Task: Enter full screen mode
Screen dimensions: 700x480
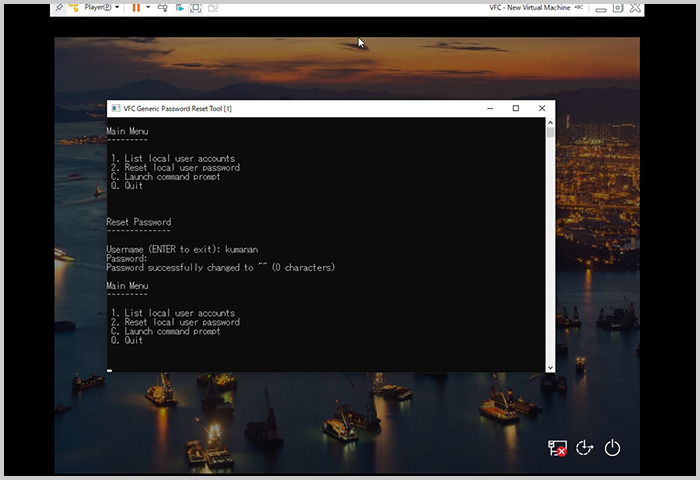Action: coord(196,8)
